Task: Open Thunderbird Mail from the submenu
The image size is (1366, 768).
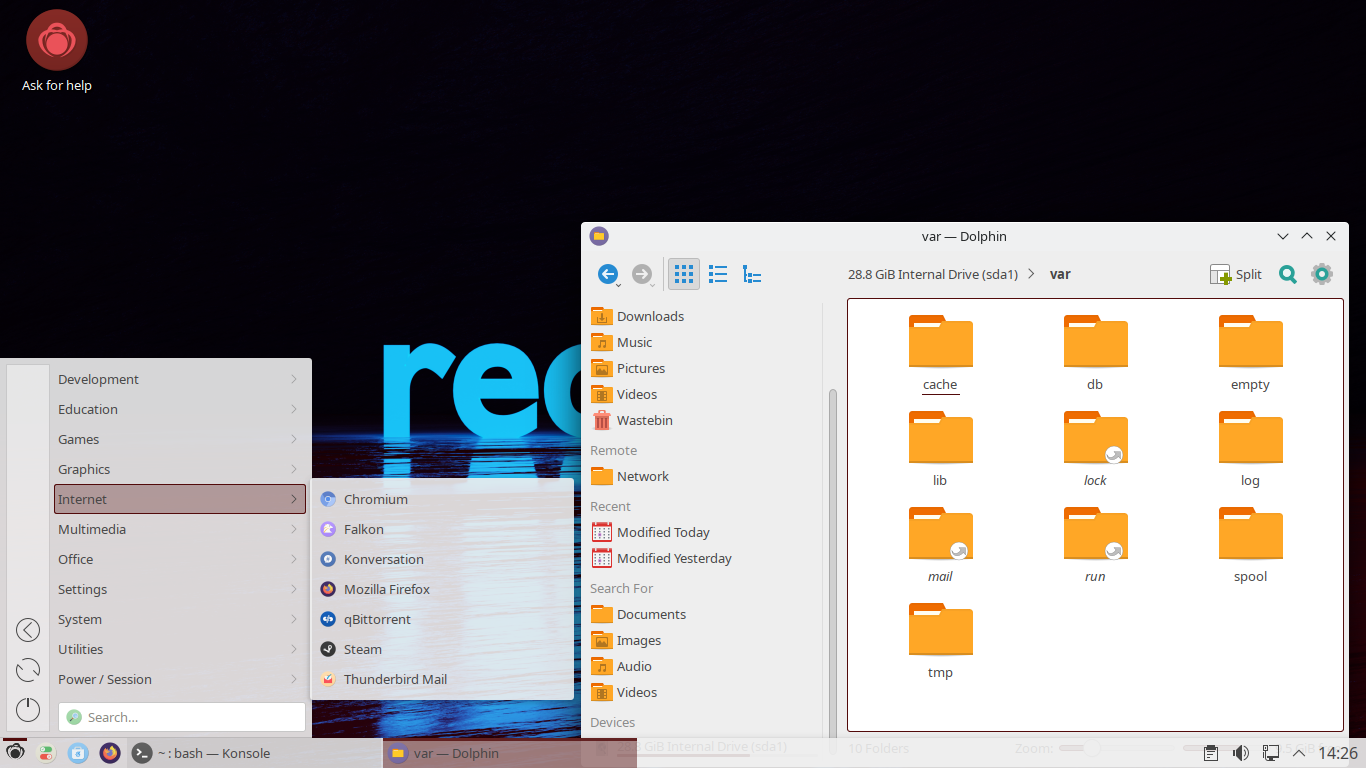Action: tap(443, 679)
